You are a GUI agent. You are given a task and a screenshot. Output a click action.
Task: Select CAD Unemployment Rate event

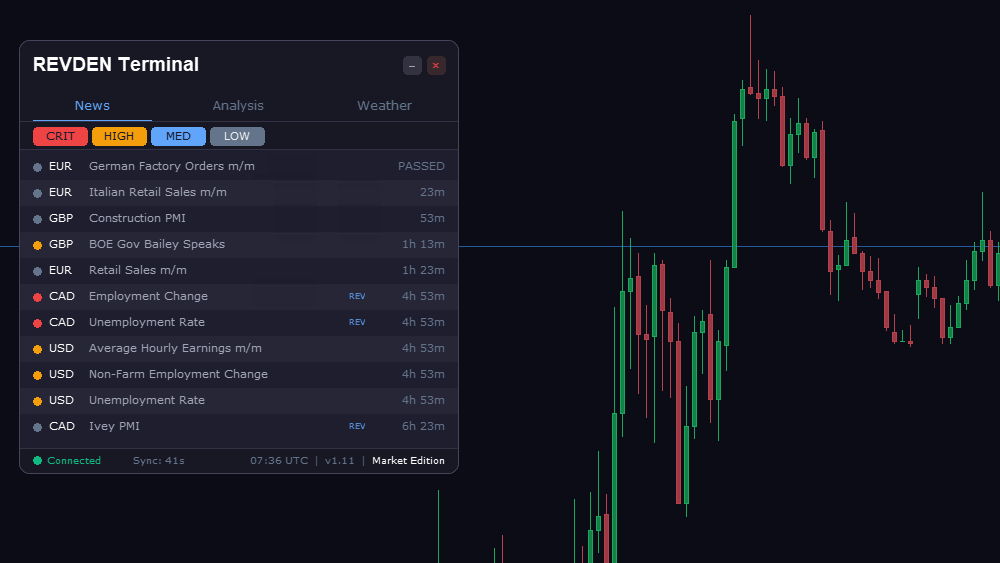(x=239, y=323)
